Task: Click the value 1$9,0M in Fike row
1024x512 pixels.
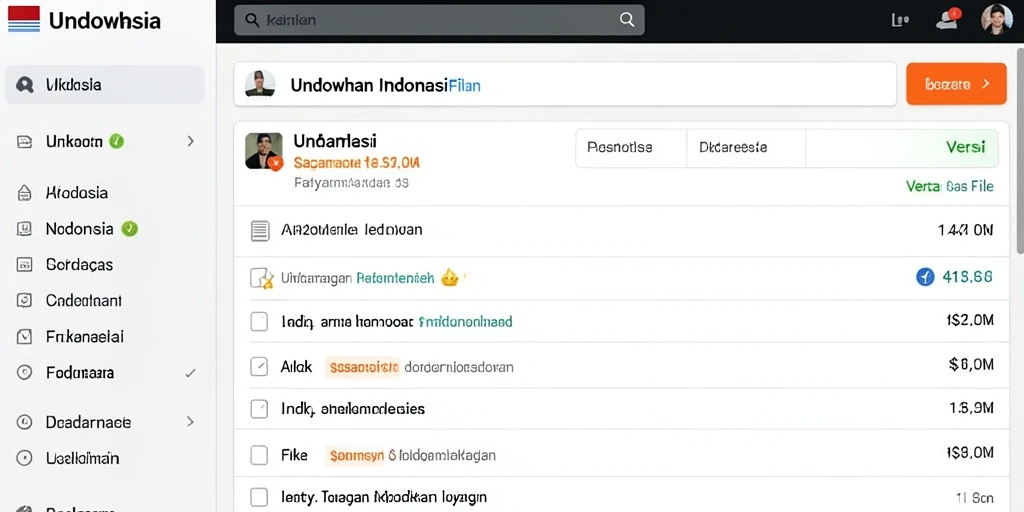Action: pyautogui.click(x=970, y=453)
